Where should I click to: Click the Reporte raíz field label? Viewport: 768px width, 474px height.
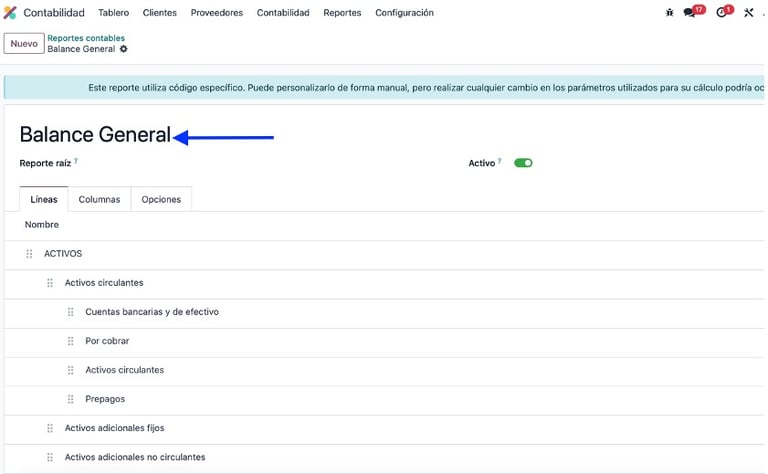(46, 163)
